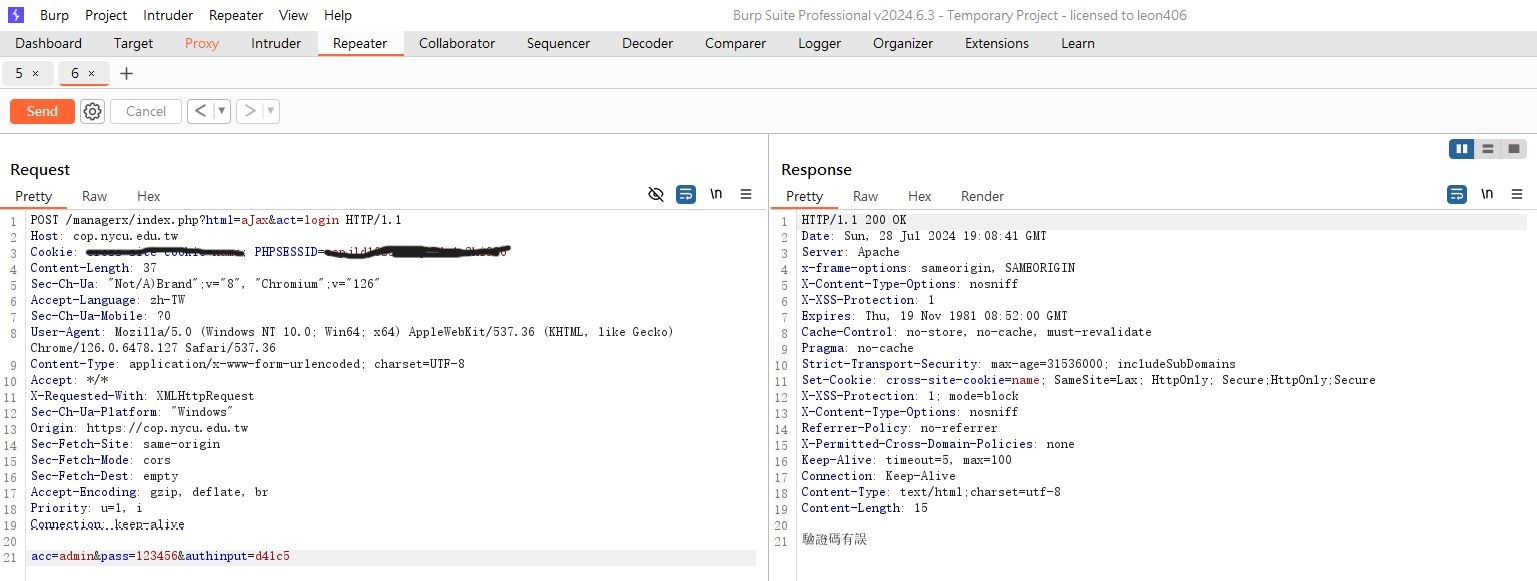Click the Content-Length: 15 response header

[864, 508]
